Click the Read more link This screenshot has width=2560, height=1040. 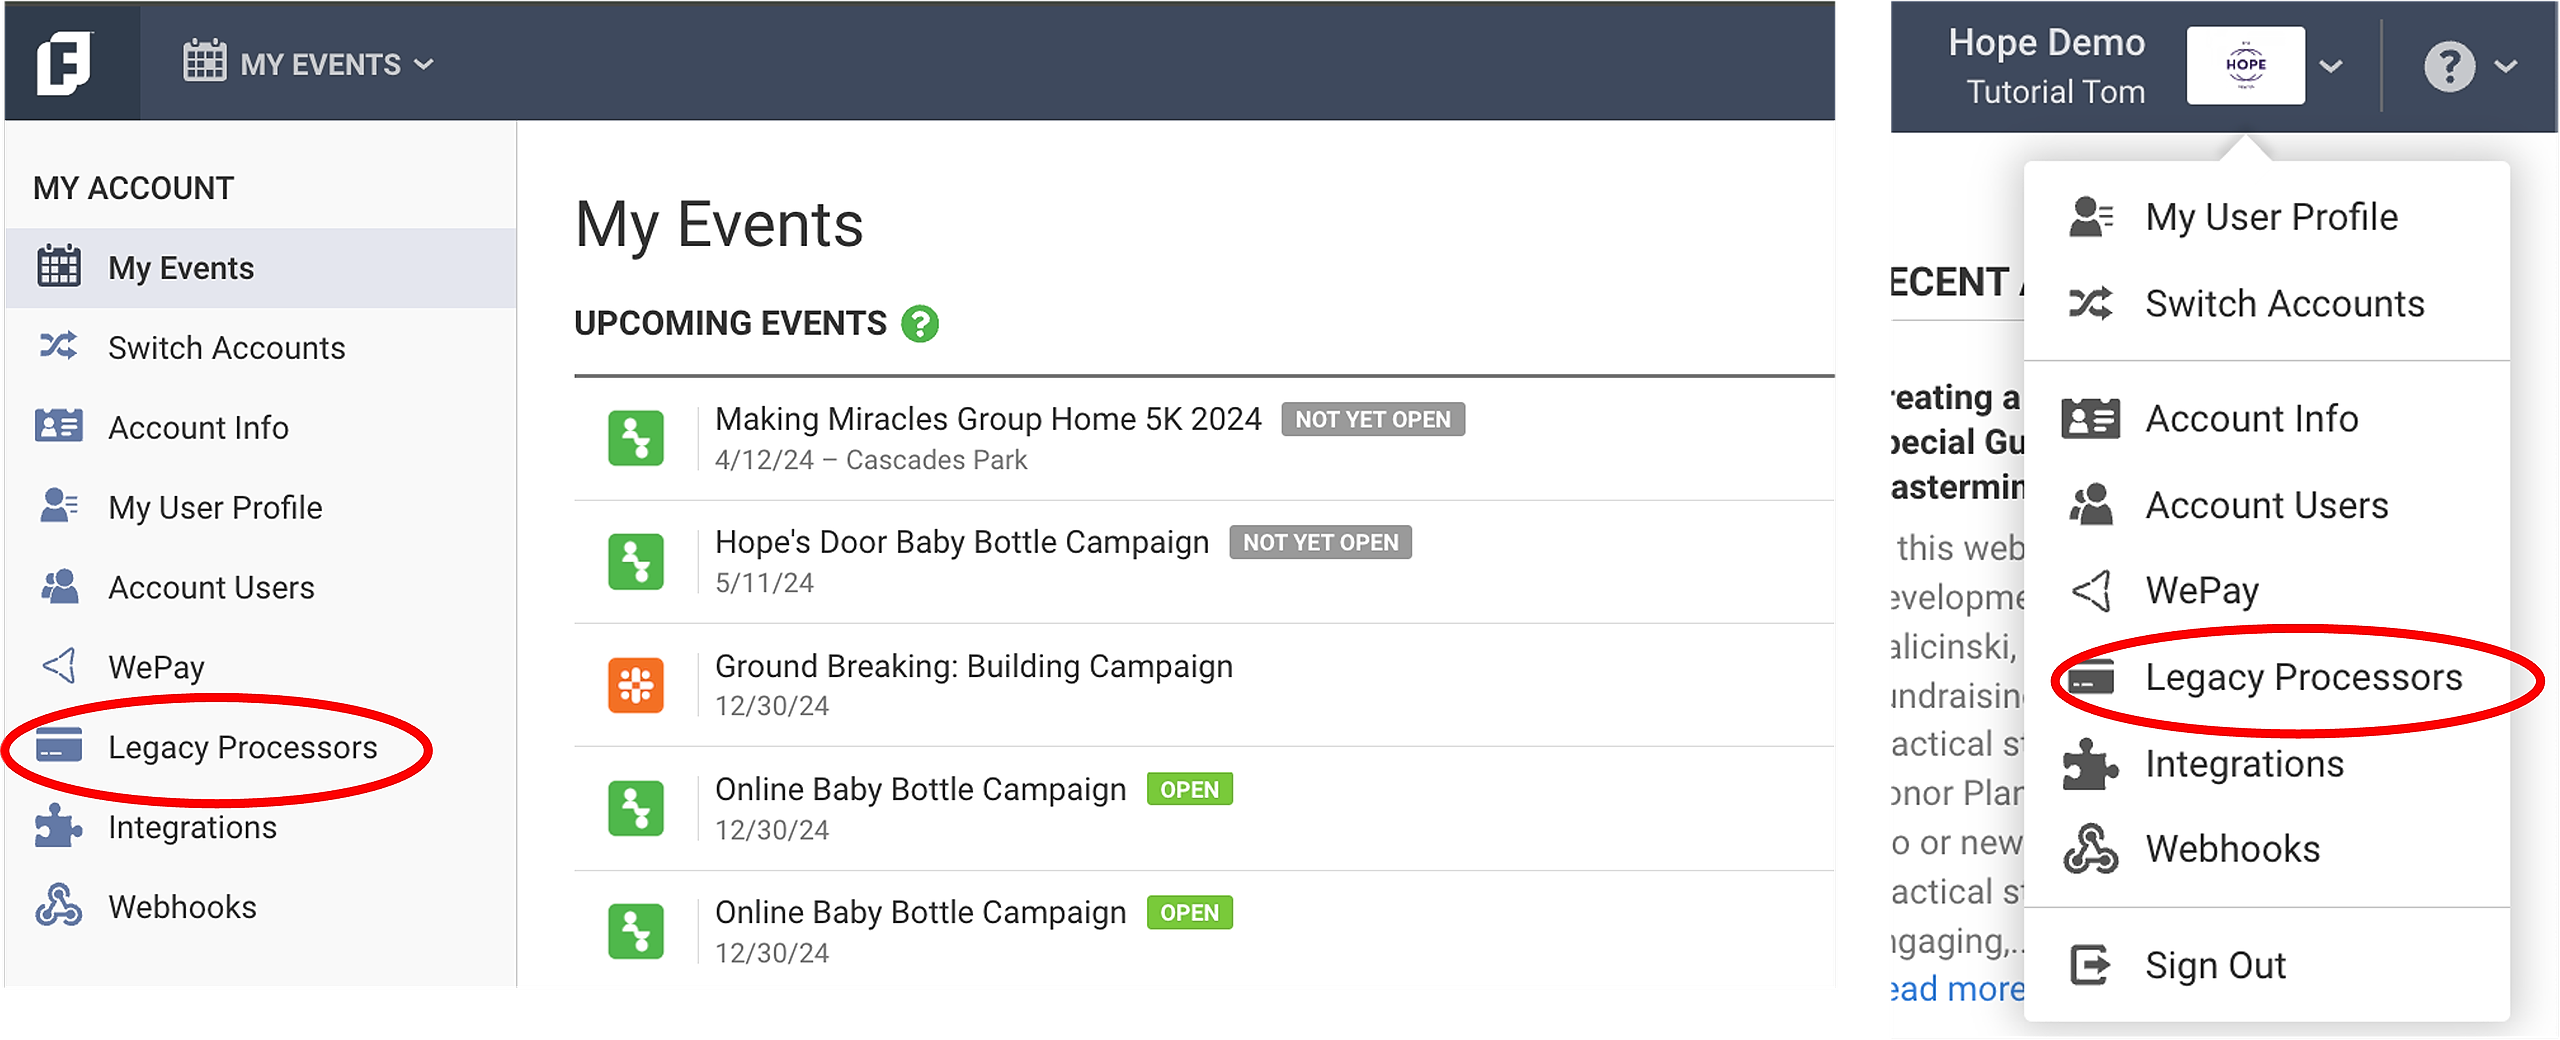(x=1958, y=989)
